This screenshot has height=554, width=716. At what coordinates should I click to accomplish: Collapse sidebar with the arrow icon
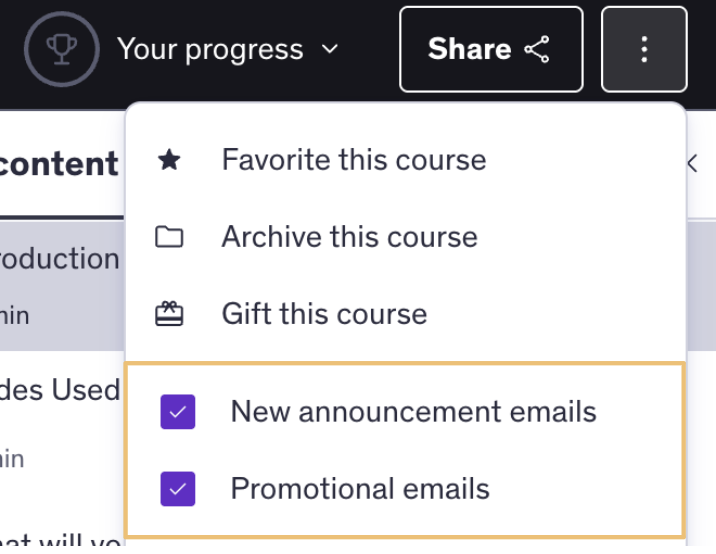(x=693, y=163)
